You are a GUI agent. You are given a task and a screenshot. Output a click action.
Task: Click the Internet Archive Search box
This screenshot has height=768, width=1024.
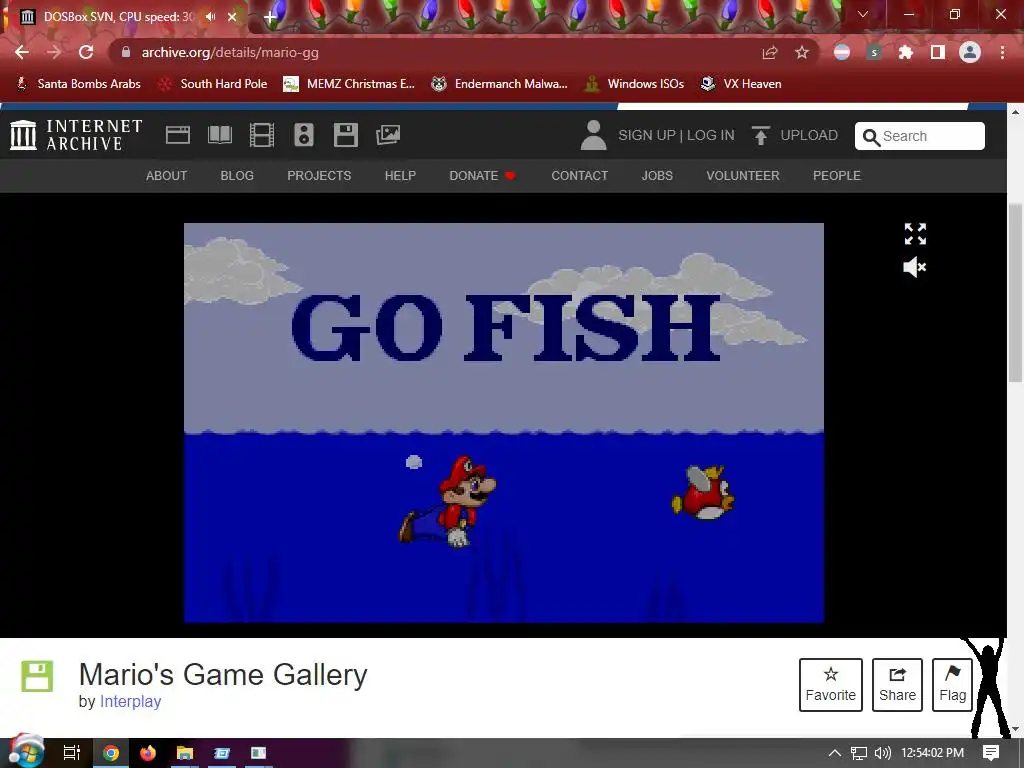pyautogui.click(x=920, y=136)
